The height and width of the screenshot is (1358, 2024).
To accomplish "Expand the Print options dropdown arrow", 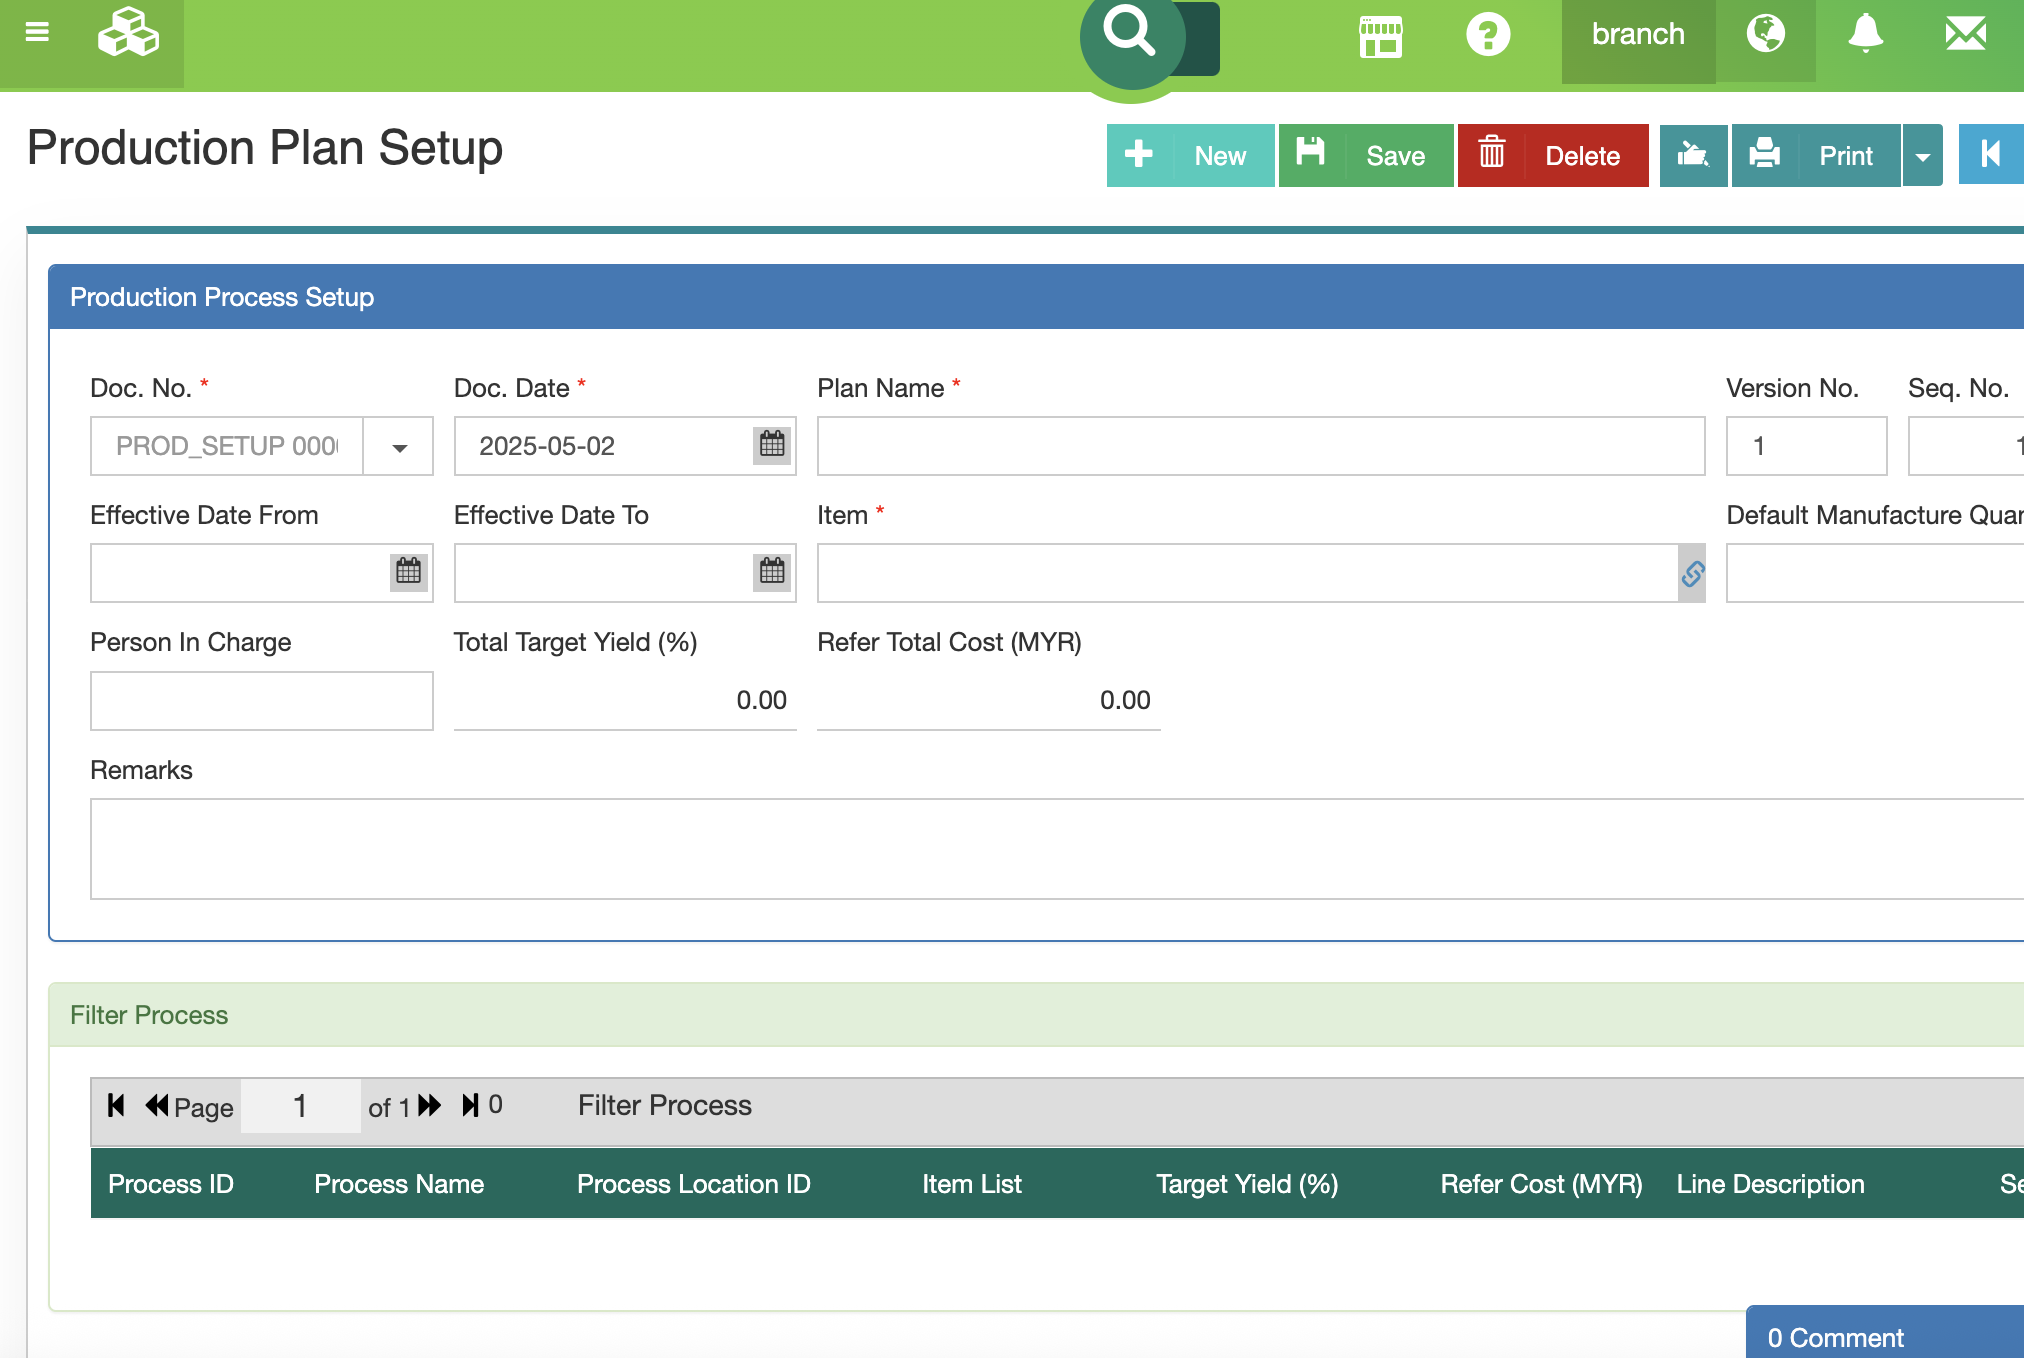I will tap(1922, 155).
